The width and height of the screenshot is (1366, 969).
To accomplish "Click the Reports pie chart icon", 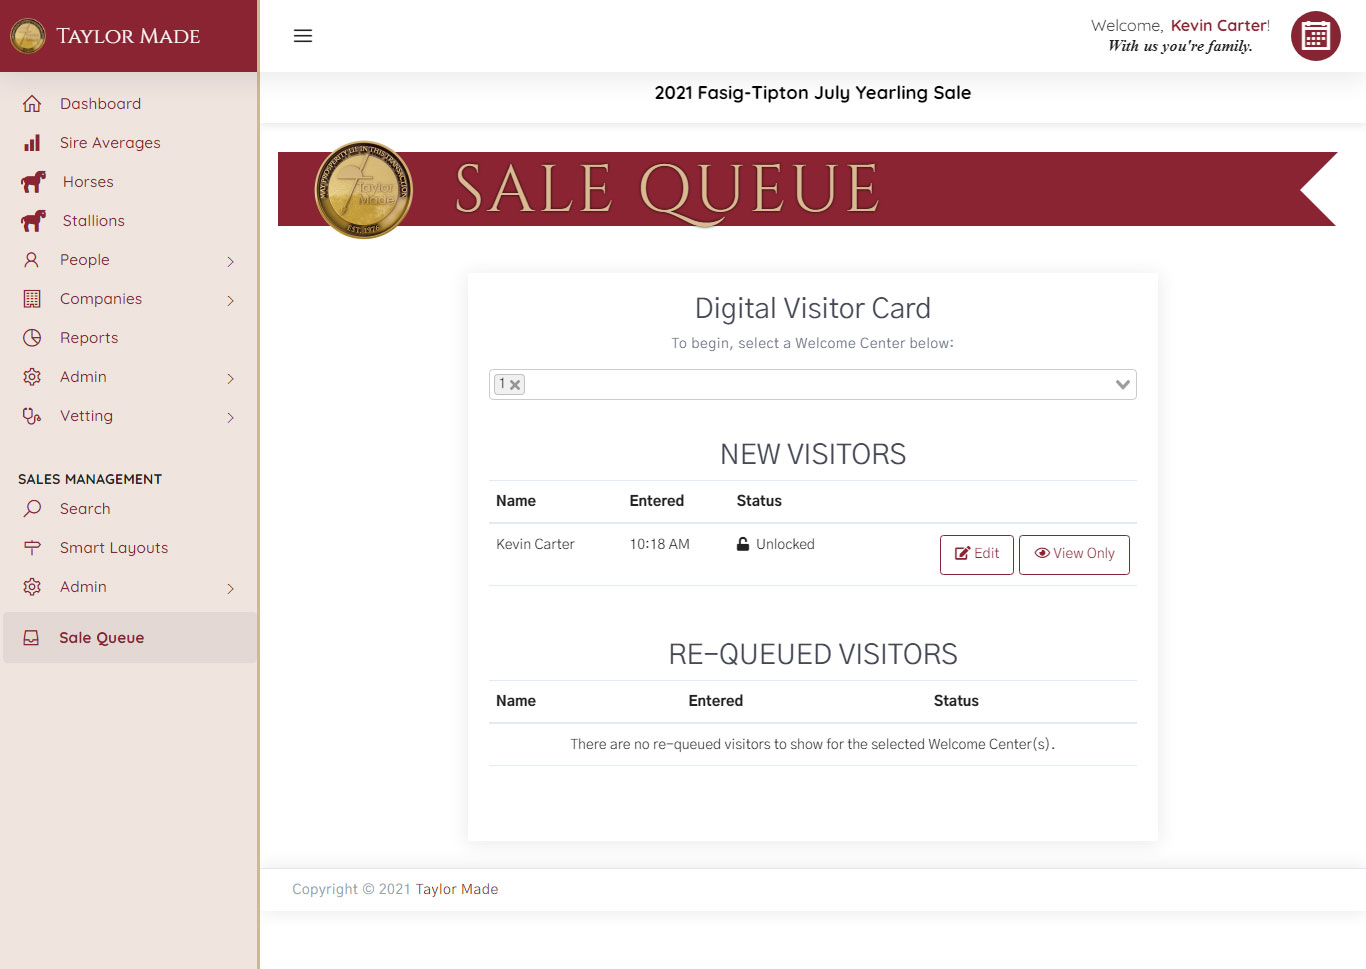I will 32,338.
